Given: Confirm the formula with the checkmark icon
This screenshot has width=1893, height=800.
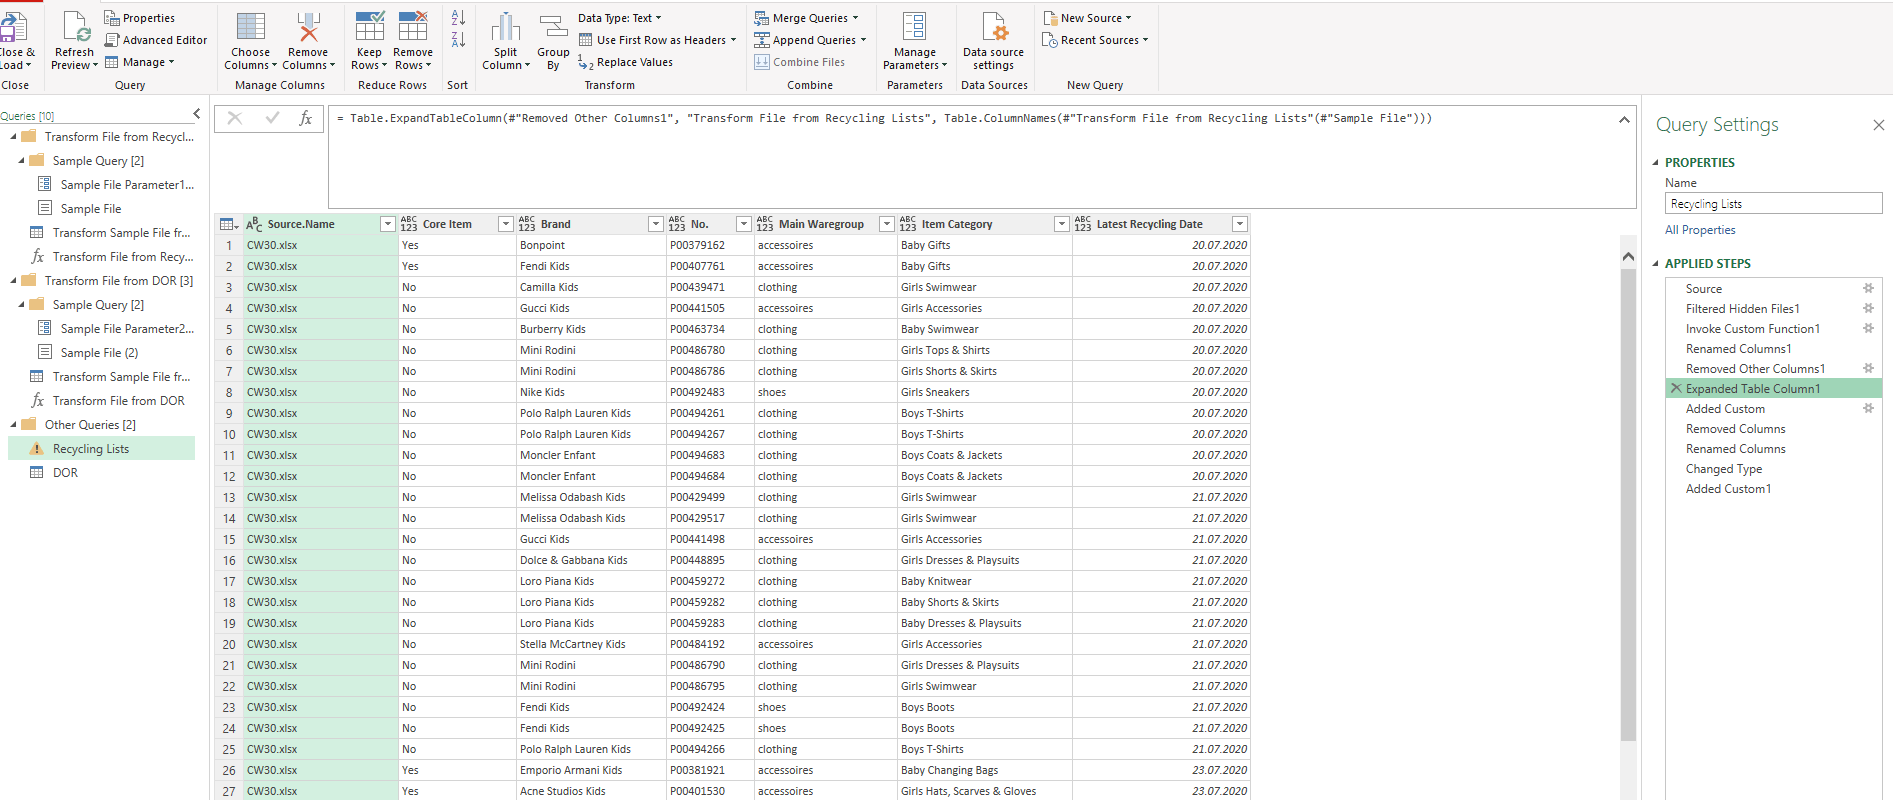Looking at the screenshot, I should 271,118.
